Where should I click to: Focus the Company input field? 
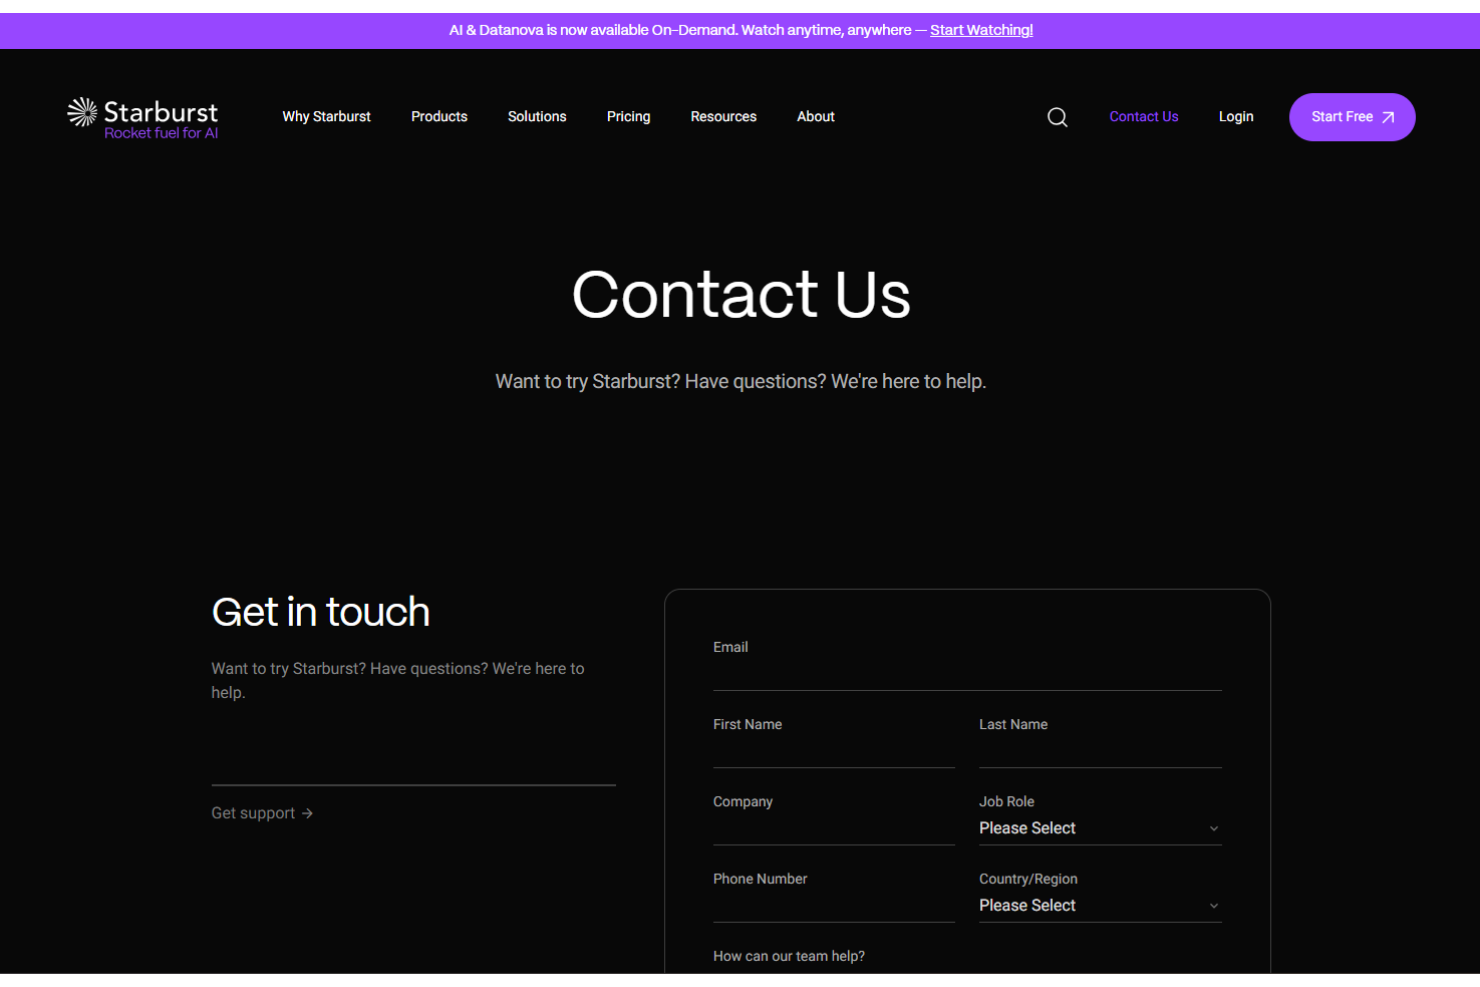pos(834,829)
